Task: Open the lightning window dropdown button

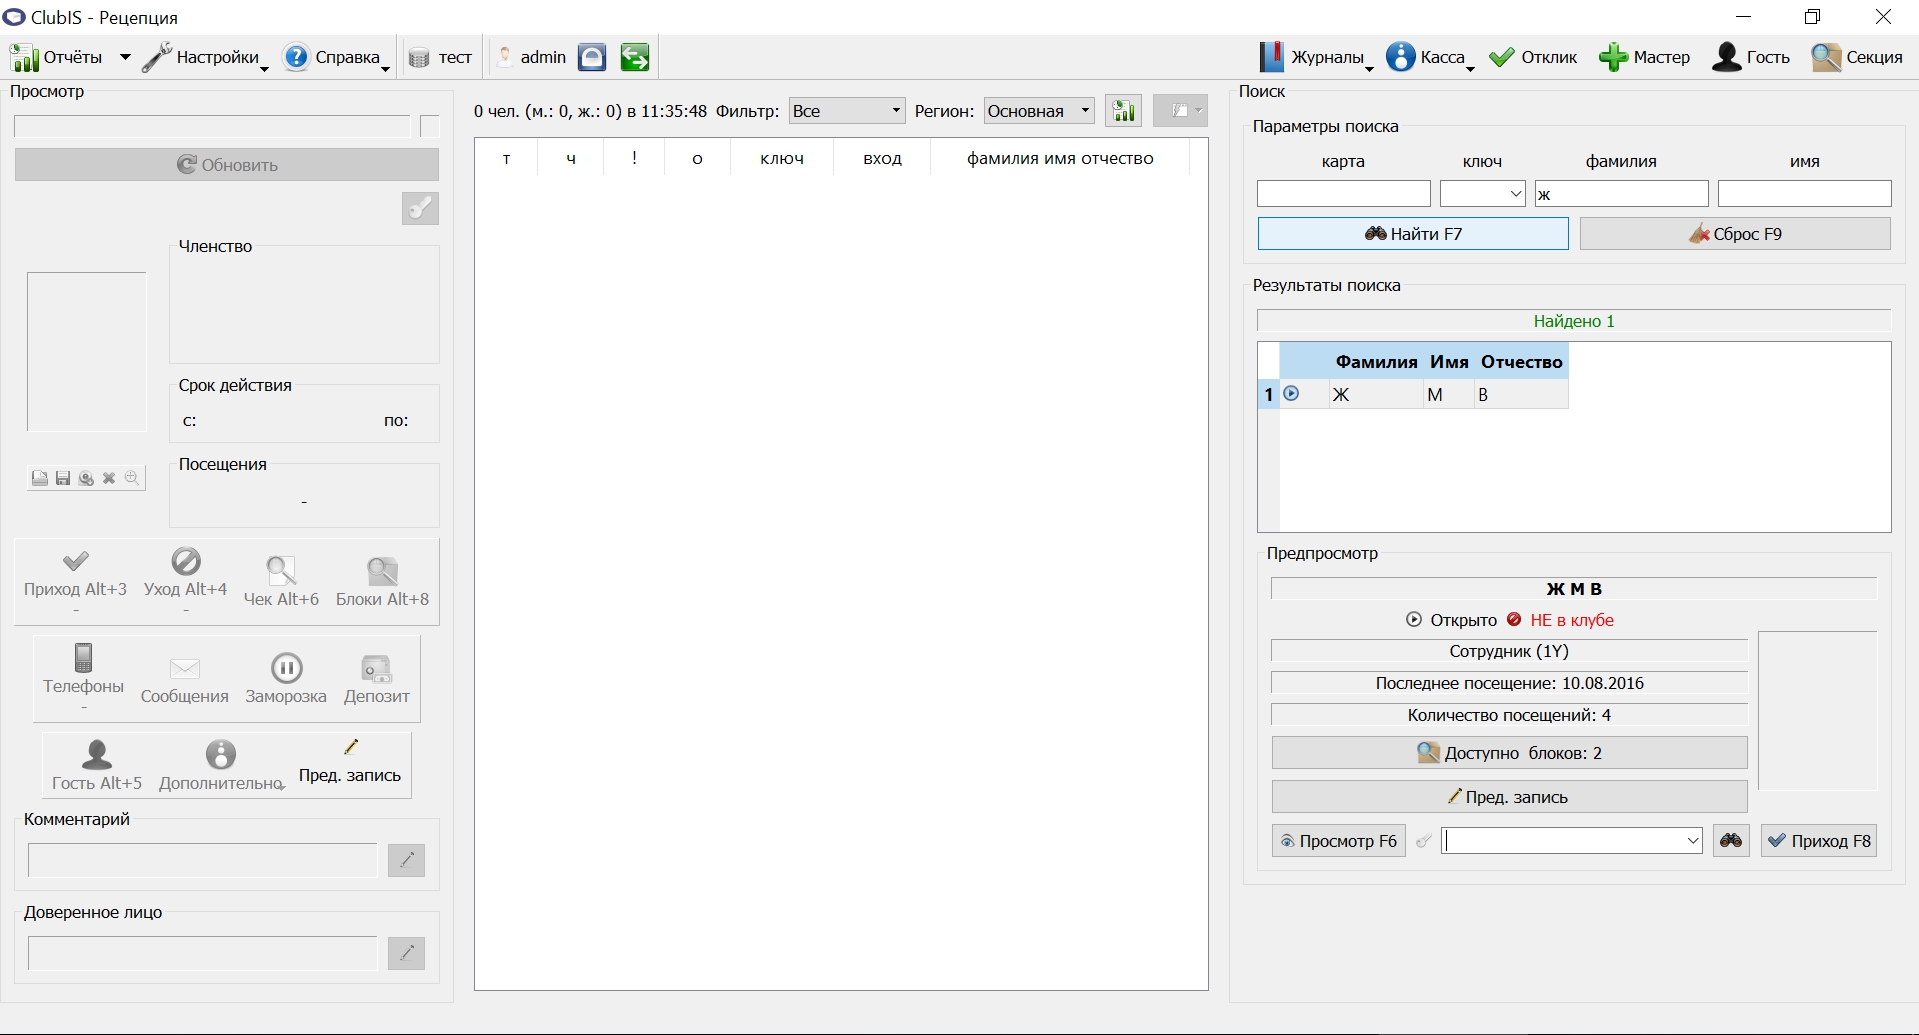Action: (1180, 111)
